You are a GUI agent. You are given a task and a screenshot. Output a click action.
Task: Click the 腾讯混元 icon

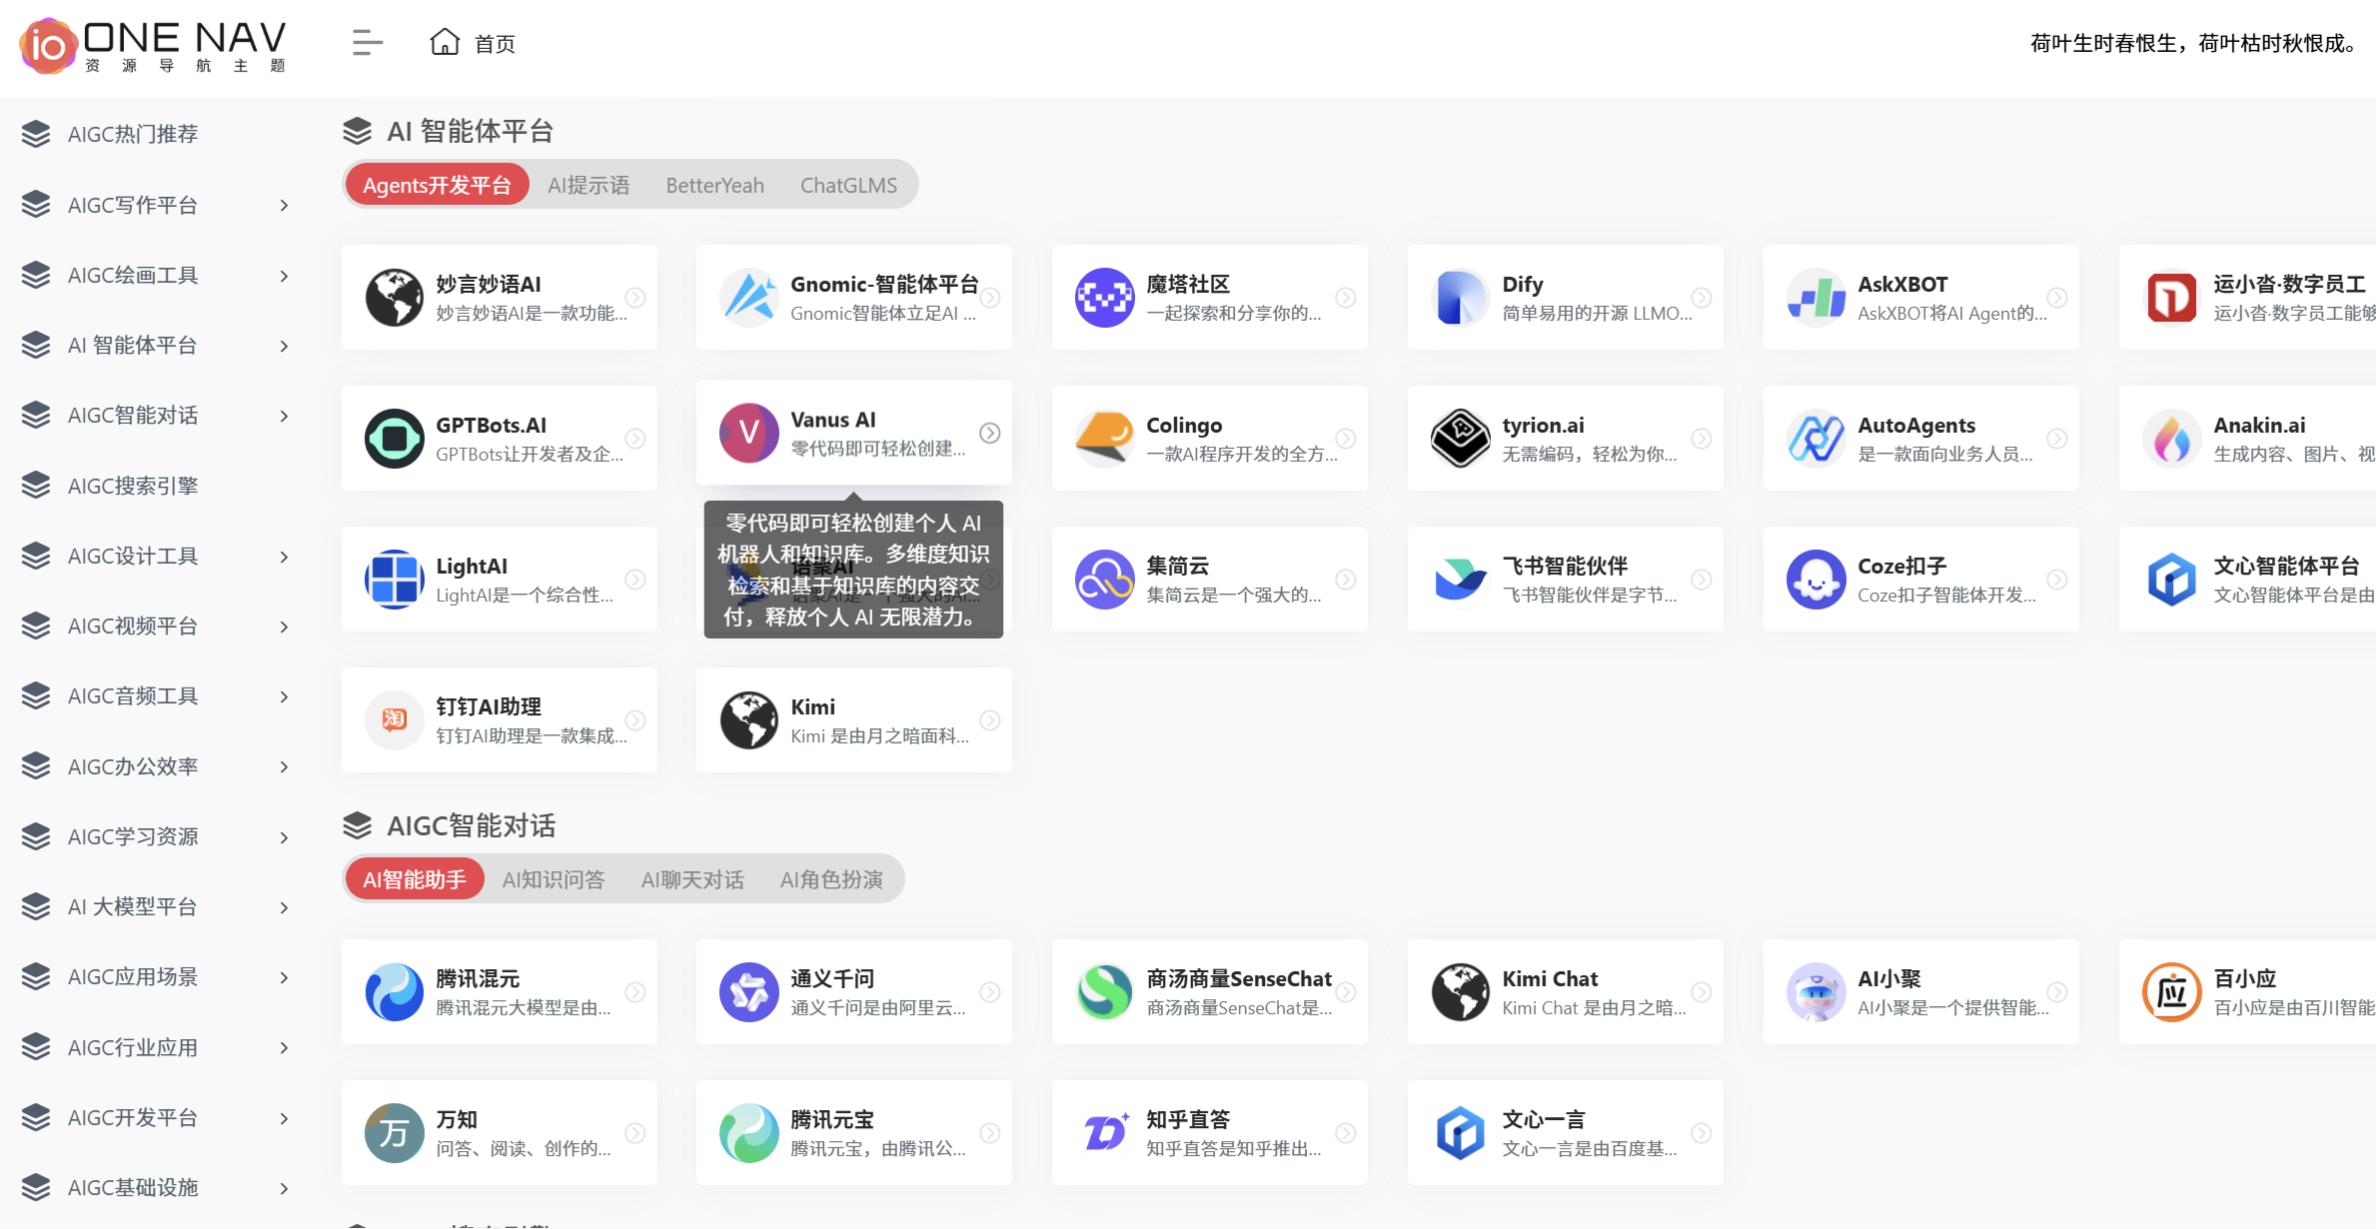(x=394, y=992)
